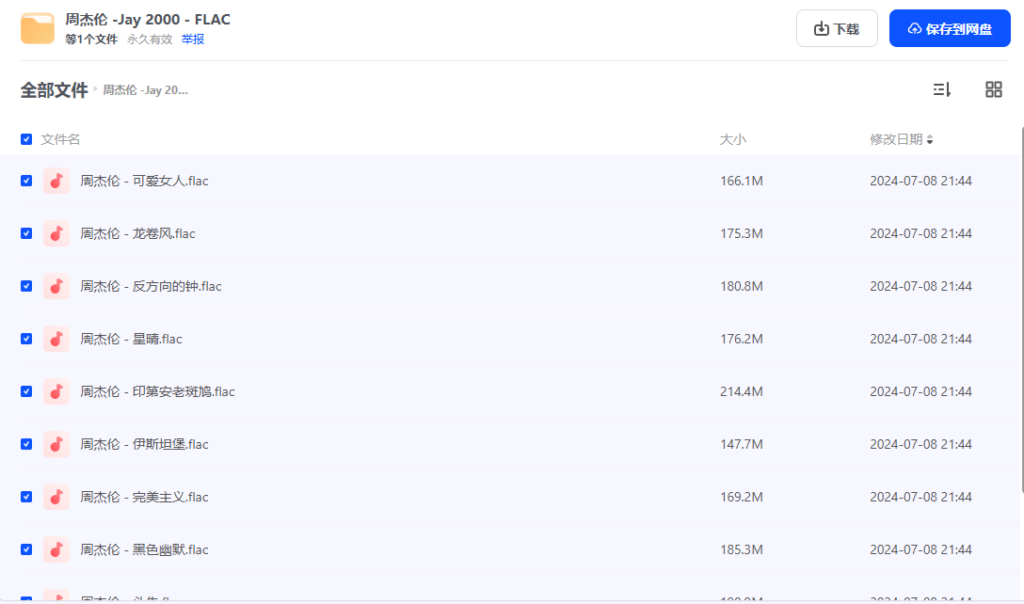Viewport: 1024px width, 604px height.
Task: Open file 周杰伦 - 龙卷风.flac
Action: (x=138, y=234)
